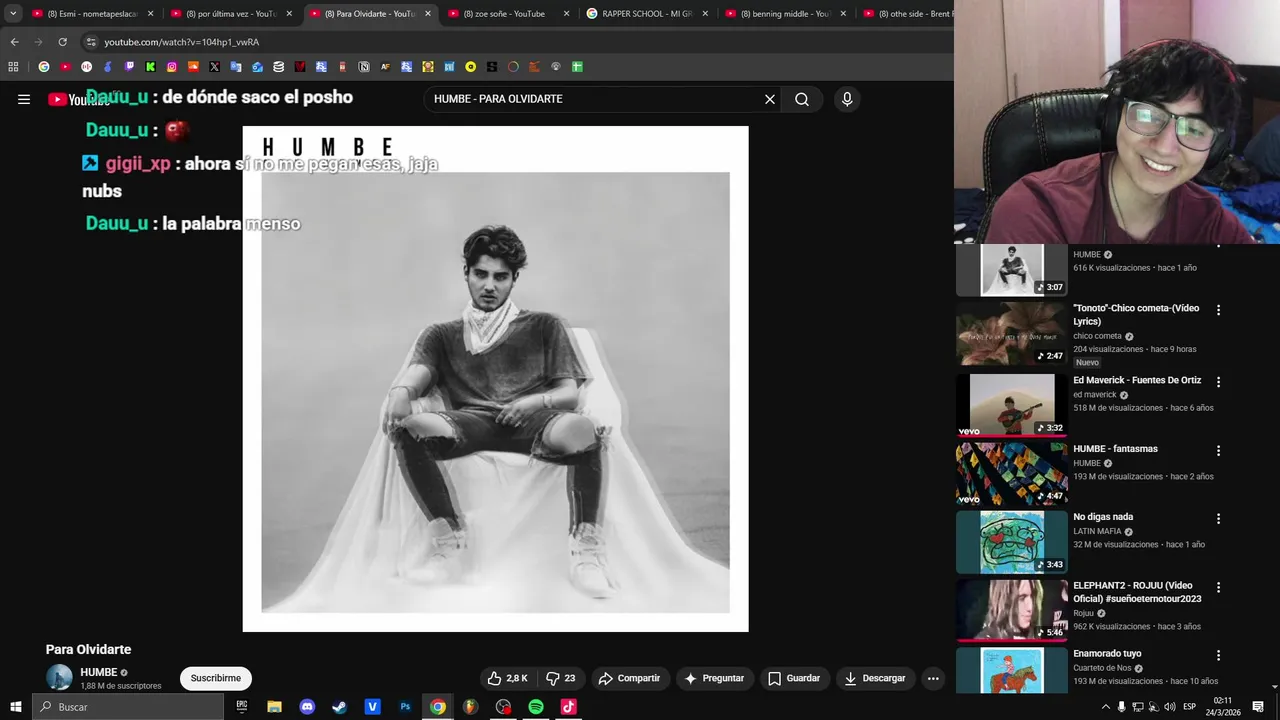Click the magnifier search button
1280x720 pixels.
[802, 99]
